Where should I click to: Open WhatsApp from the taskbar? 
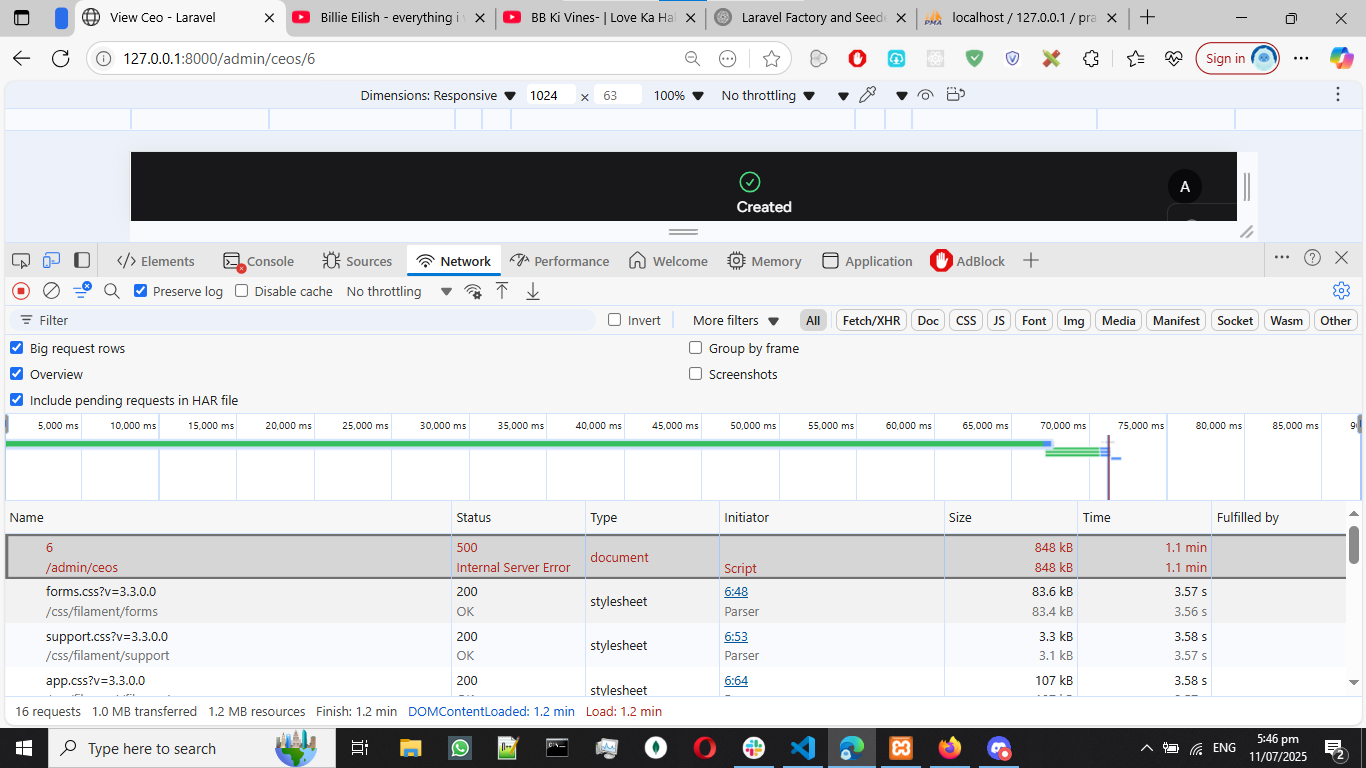coord(460,748)
